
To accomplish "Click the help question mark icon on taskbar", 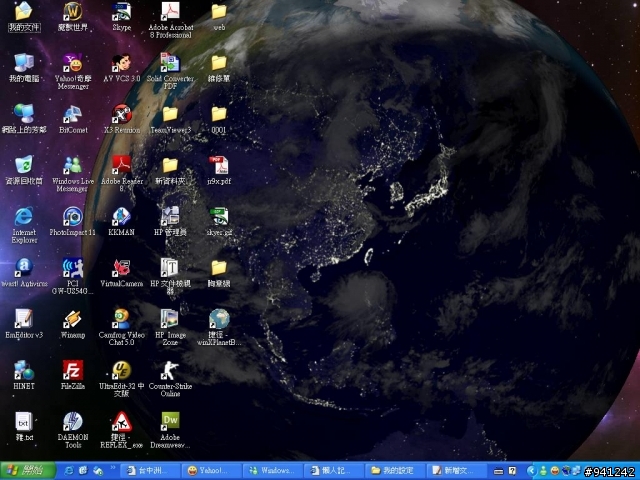I will pos(513,471).
